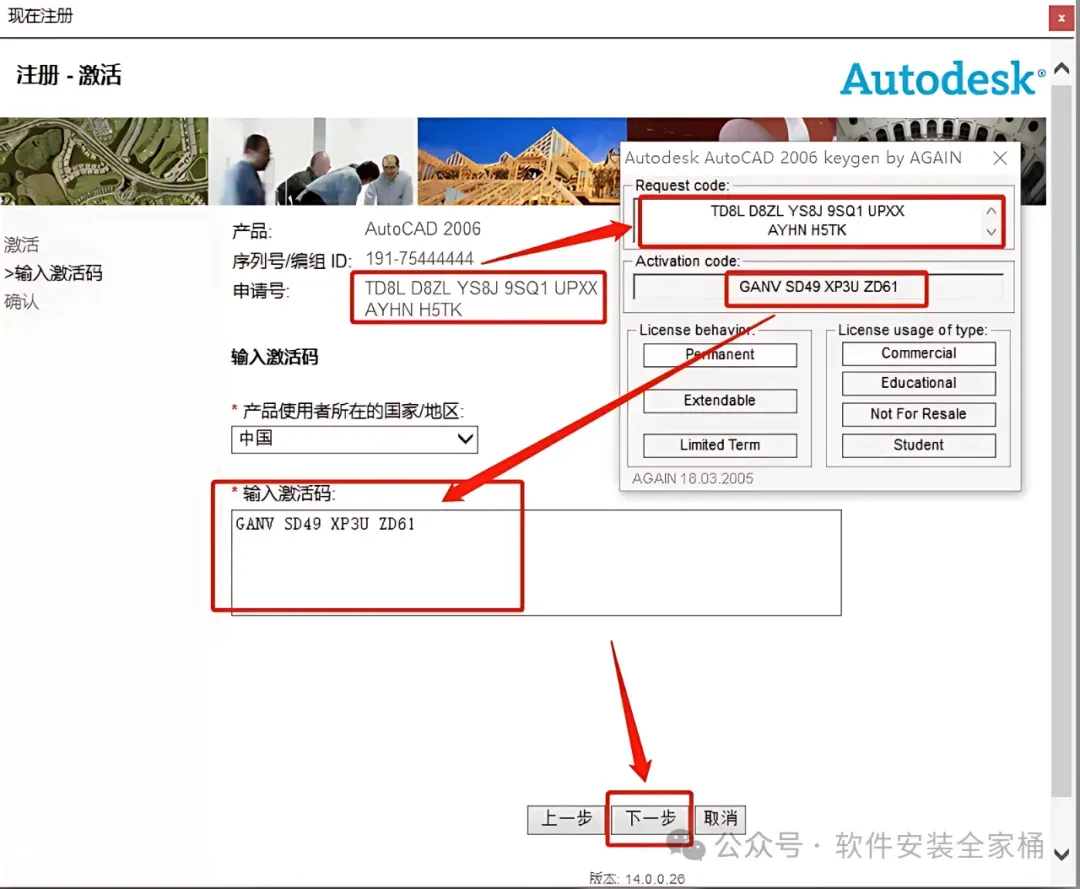
Task: Go back with the 上一步 button
Action: pos(566,819)
